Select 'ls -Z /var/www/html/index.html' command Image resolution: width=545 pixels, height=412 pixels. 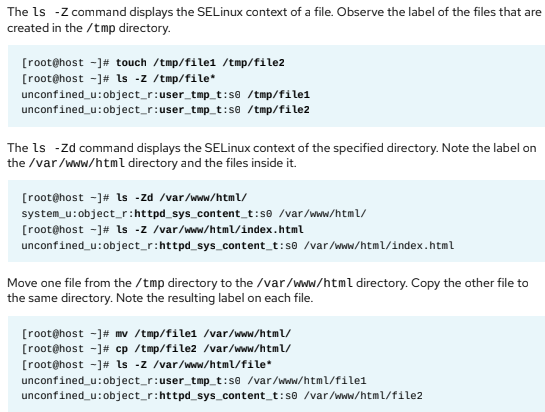210,229
